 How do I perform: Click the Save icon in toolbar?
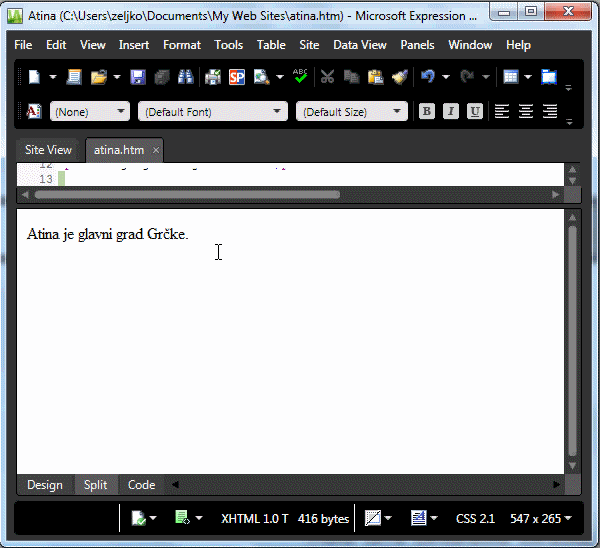138,77
